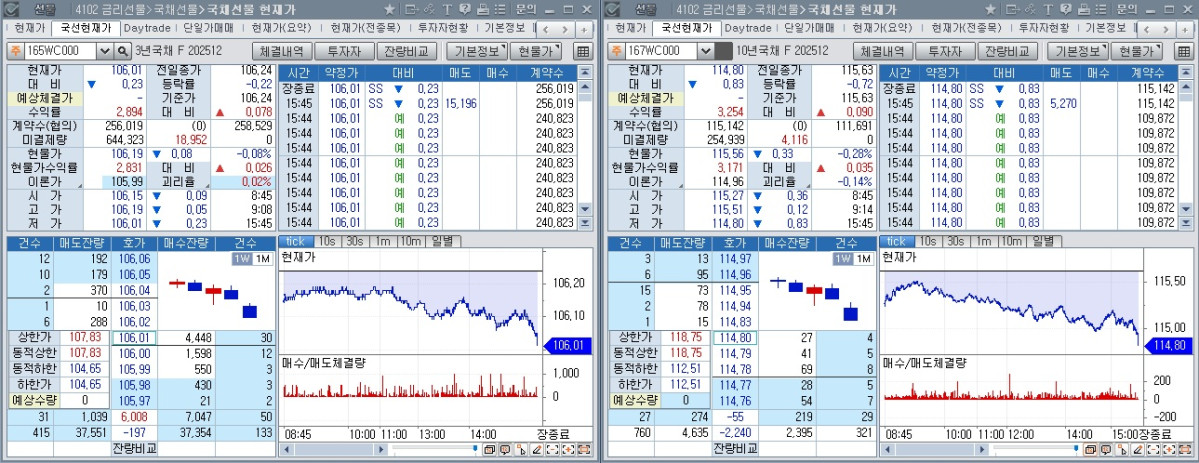
Task: Add a new tab with plus in left window
Action: point(584,29)
